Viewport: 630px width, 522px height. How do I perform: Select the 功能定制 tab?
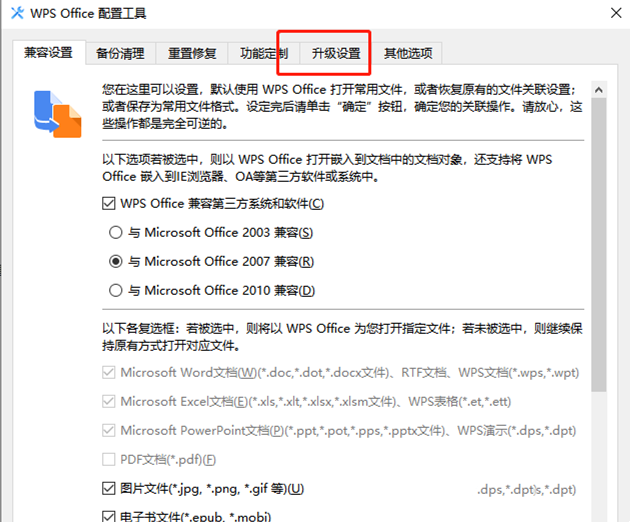[264, 53]
